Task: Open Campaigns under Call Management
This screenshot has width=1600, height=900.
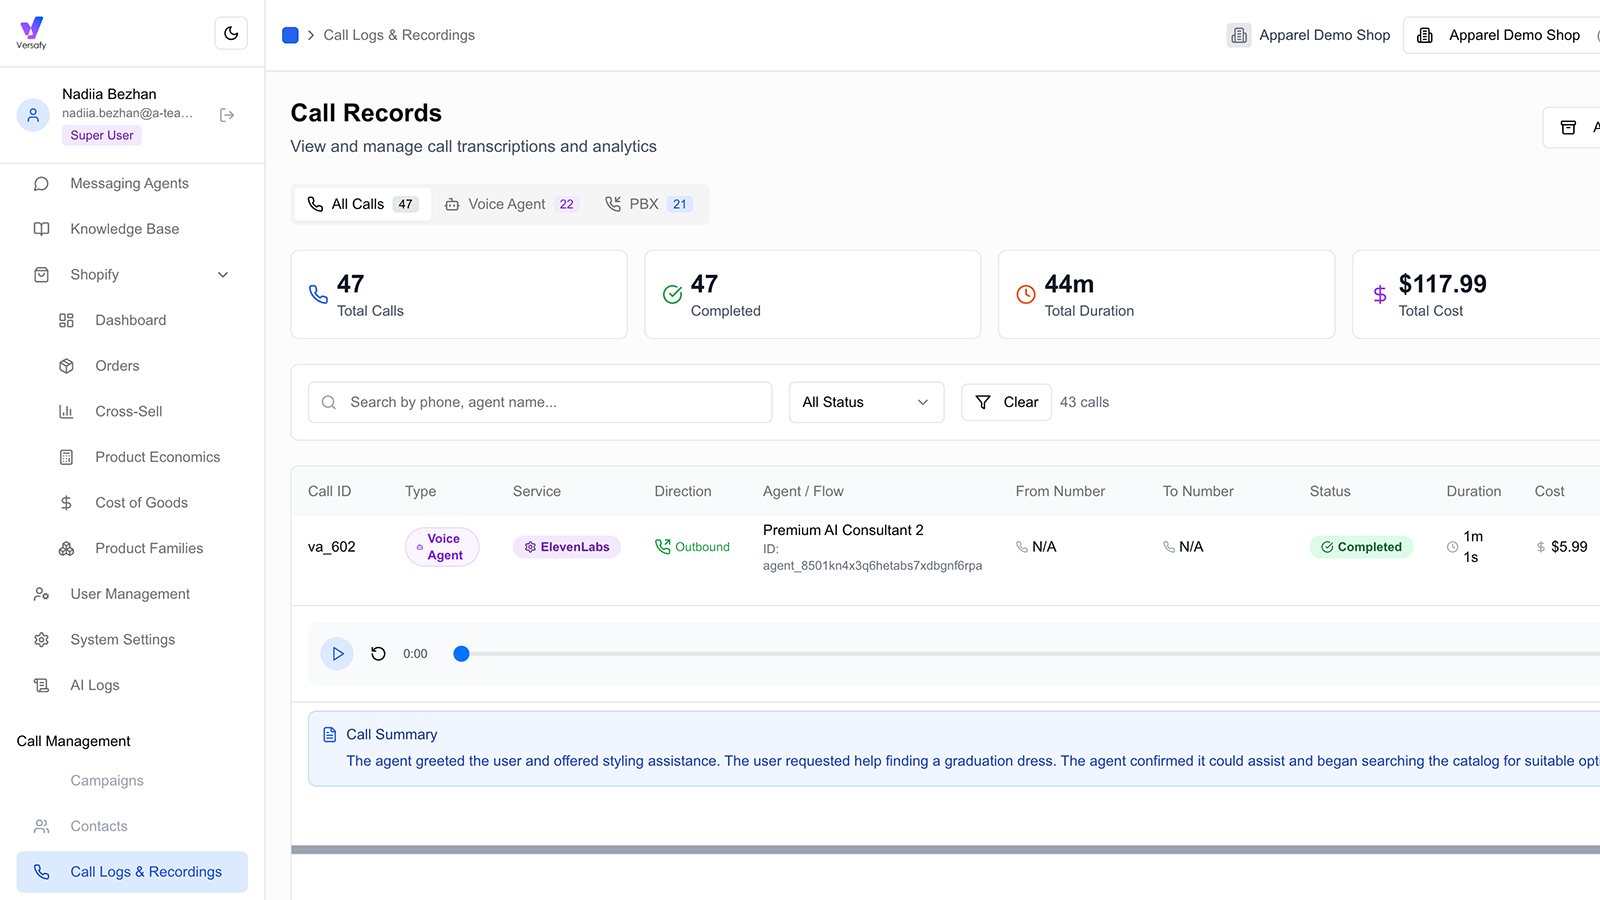Action: (107, 781)
